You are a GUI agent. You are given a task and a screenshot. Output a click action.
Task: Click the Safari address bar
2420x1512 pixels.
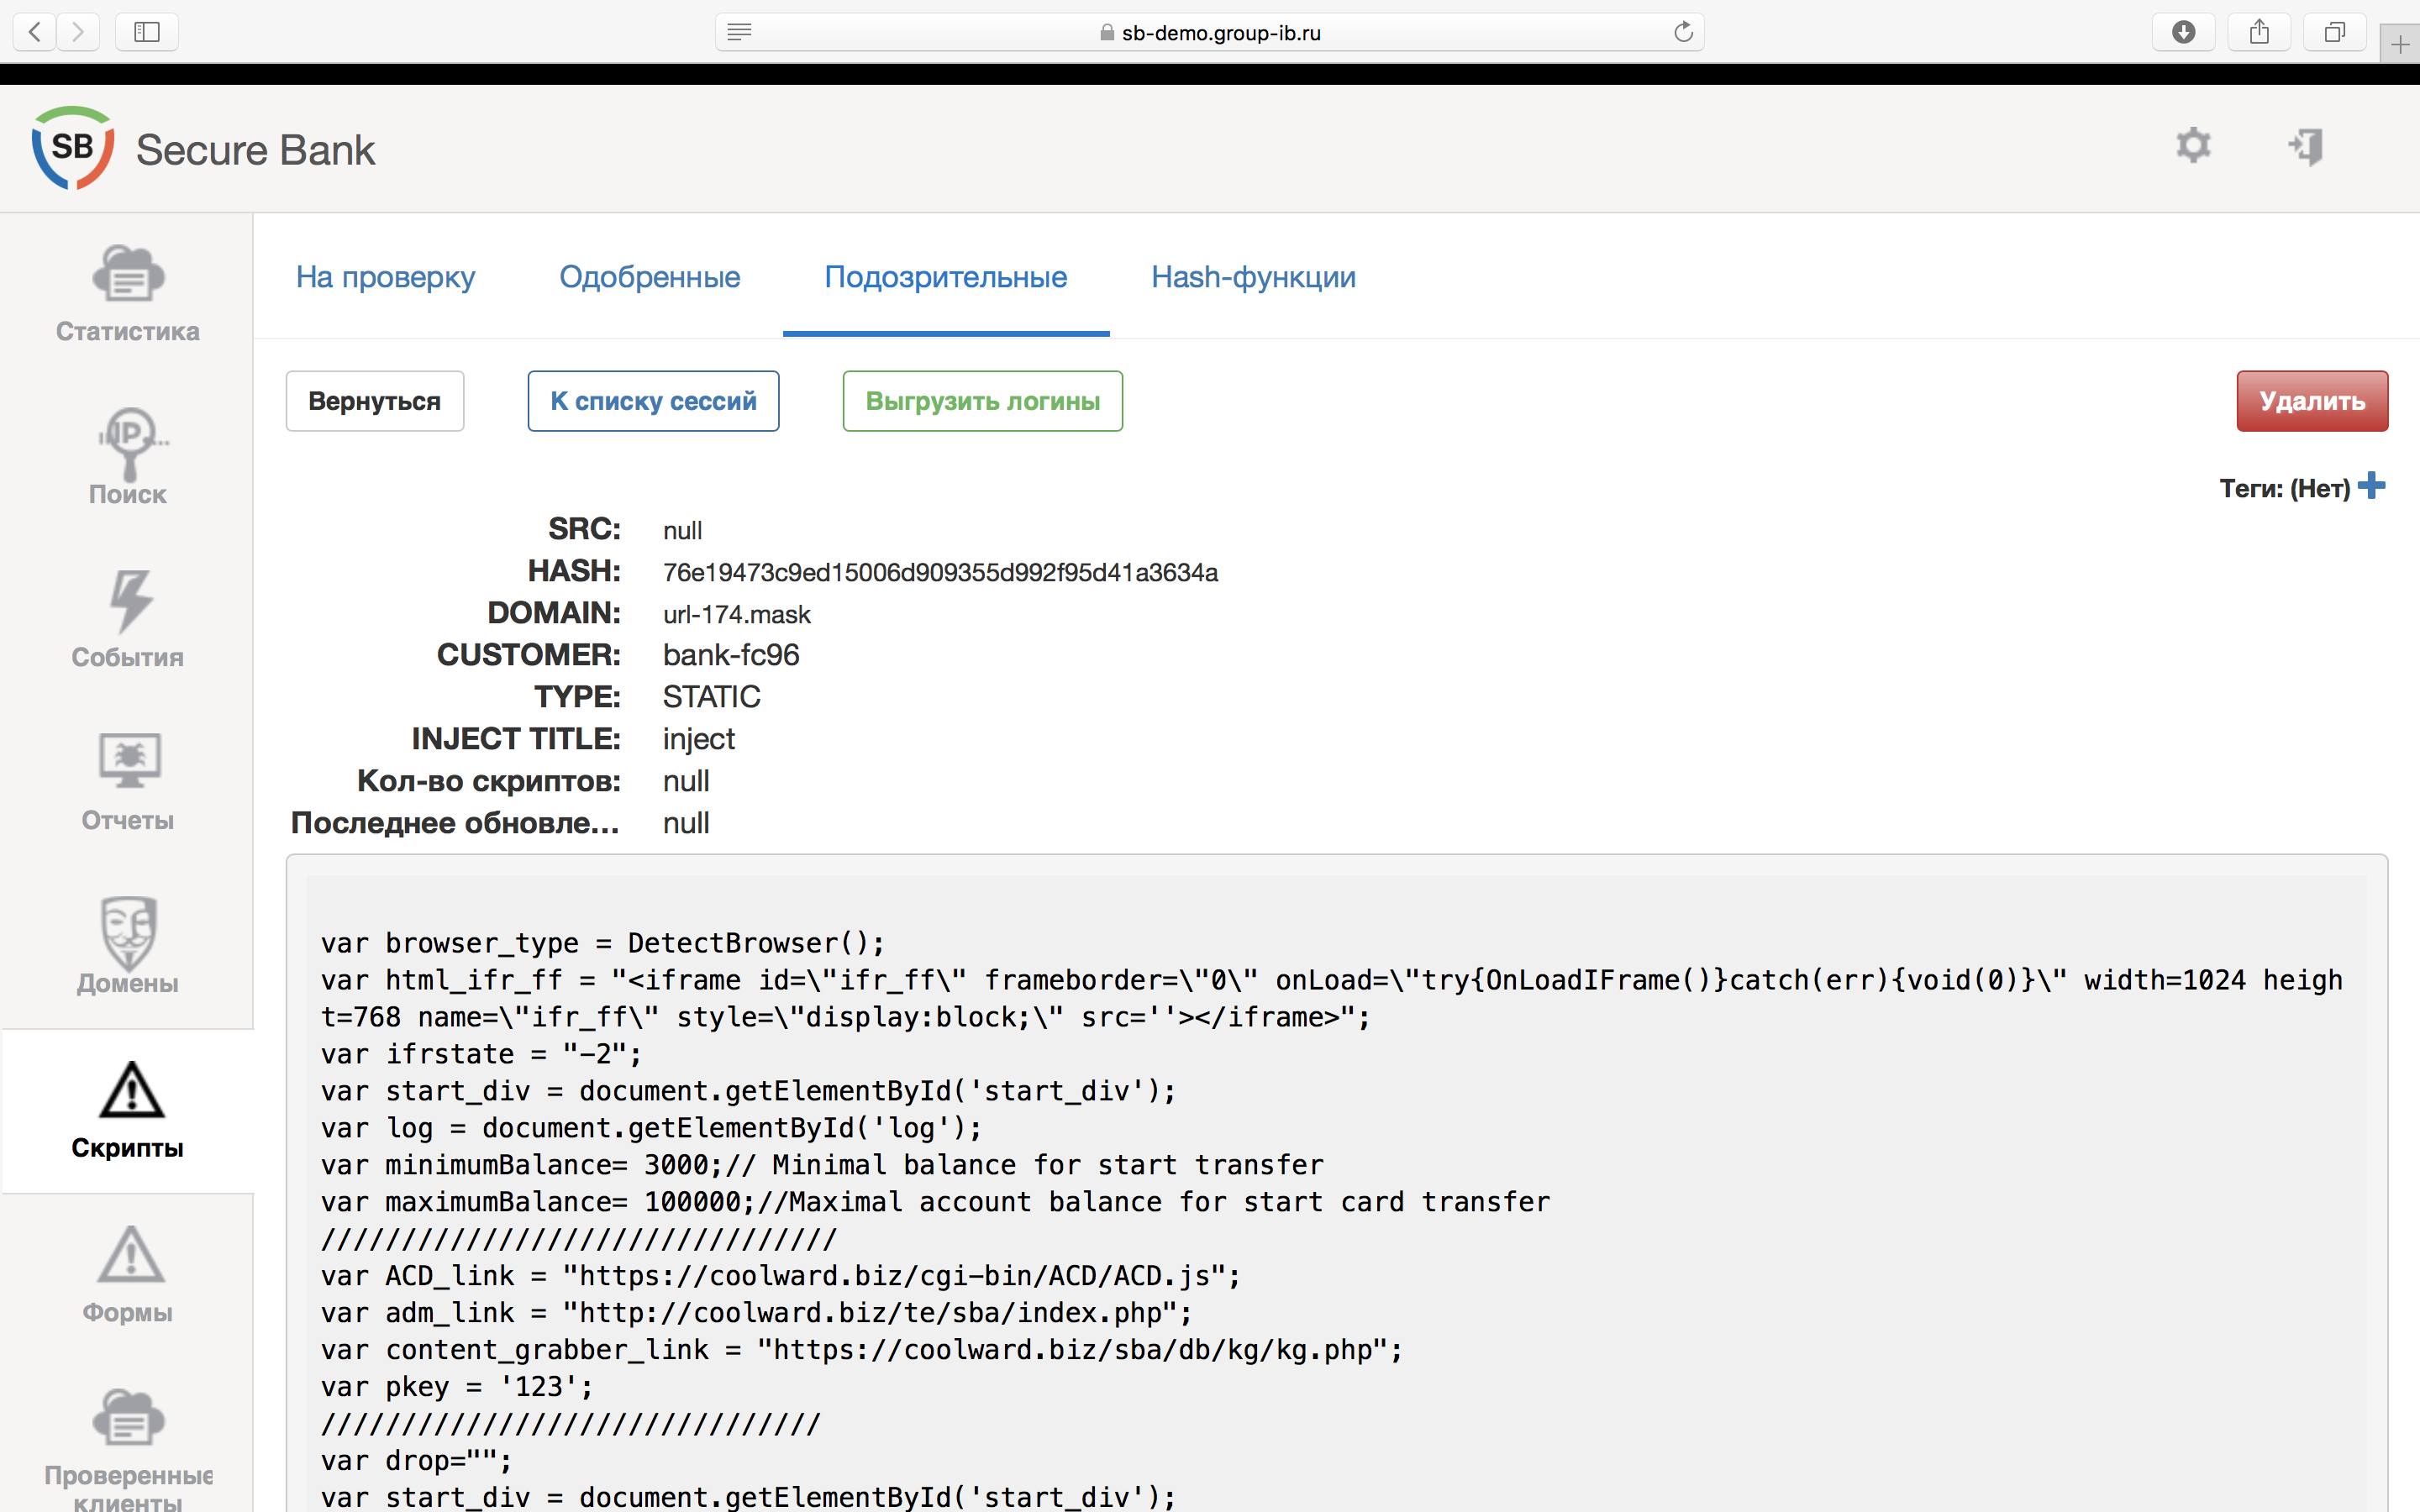click(x=1210, y=33)
